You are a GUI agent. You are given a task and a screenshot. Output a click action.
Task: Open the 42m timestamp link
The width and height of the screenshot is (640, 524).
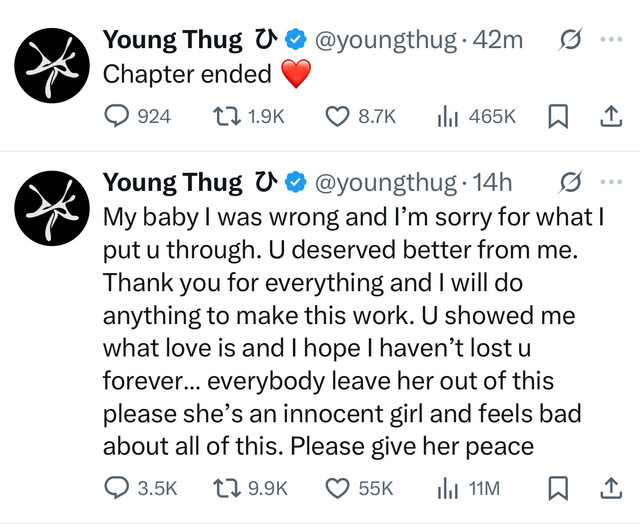click(x=498, y=41)
